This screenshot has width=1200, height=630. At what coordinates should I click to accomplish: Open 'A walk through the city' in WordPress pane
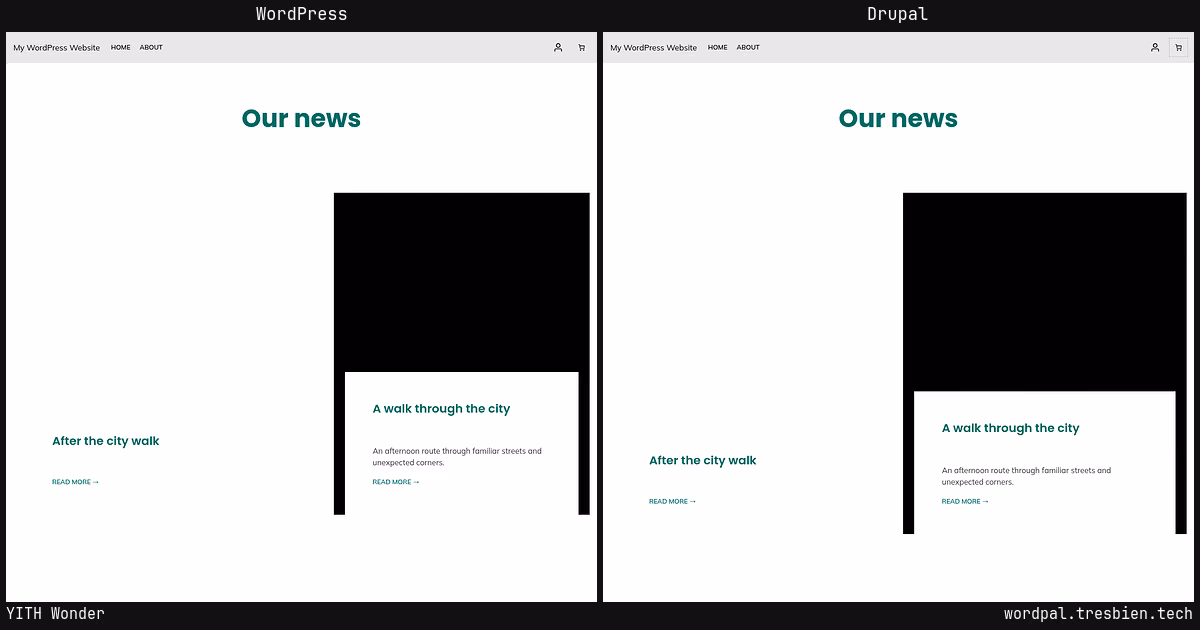coord(441,409)
